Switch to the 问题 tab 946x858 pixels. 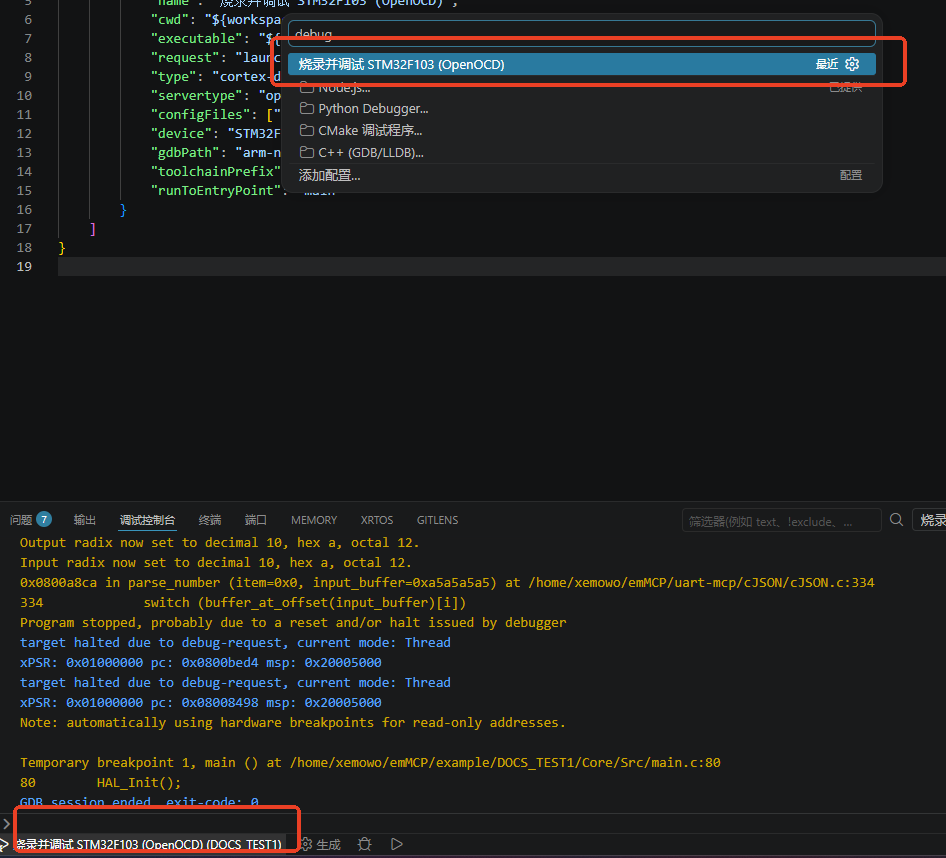click(21, 520)
